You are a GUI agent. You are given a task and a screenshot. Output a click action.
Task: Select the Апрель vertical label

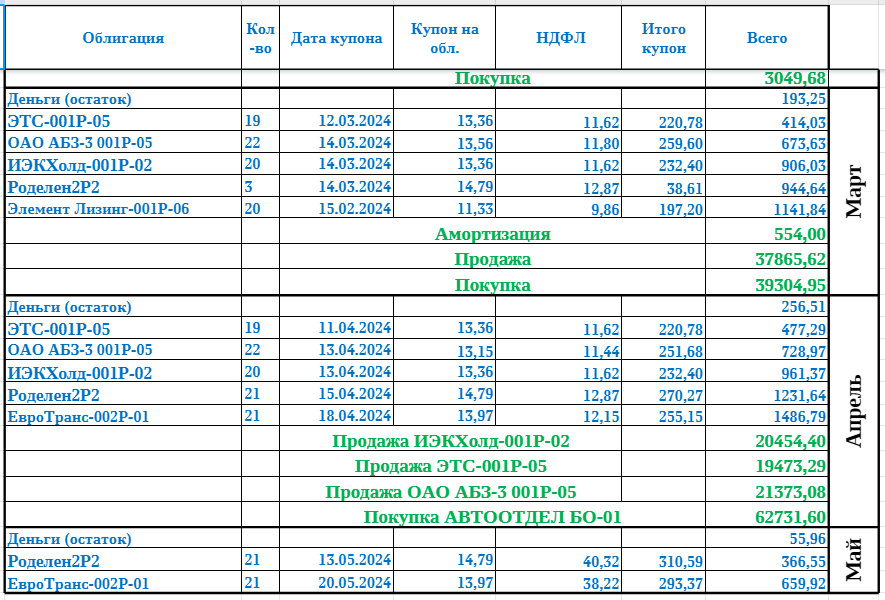[x=854, y=410]
